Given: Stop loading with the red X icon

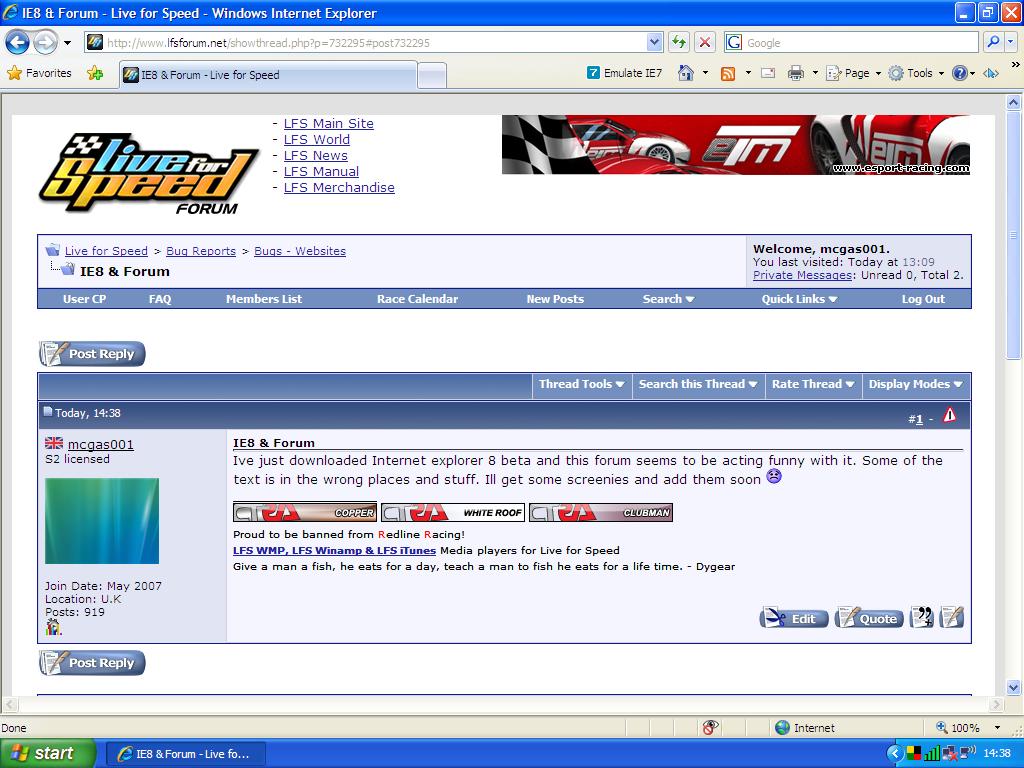Looking at the screenshot, I should (705, 43).
